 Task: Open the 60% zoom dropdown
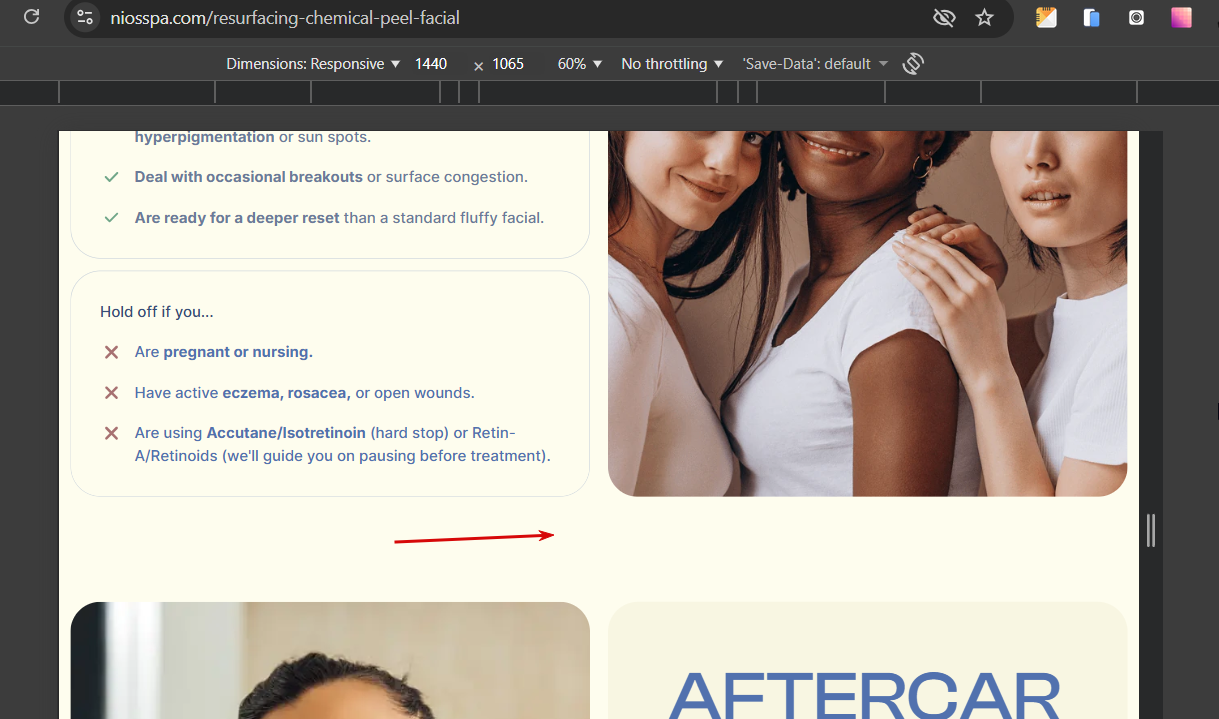[x=580, y=64]
